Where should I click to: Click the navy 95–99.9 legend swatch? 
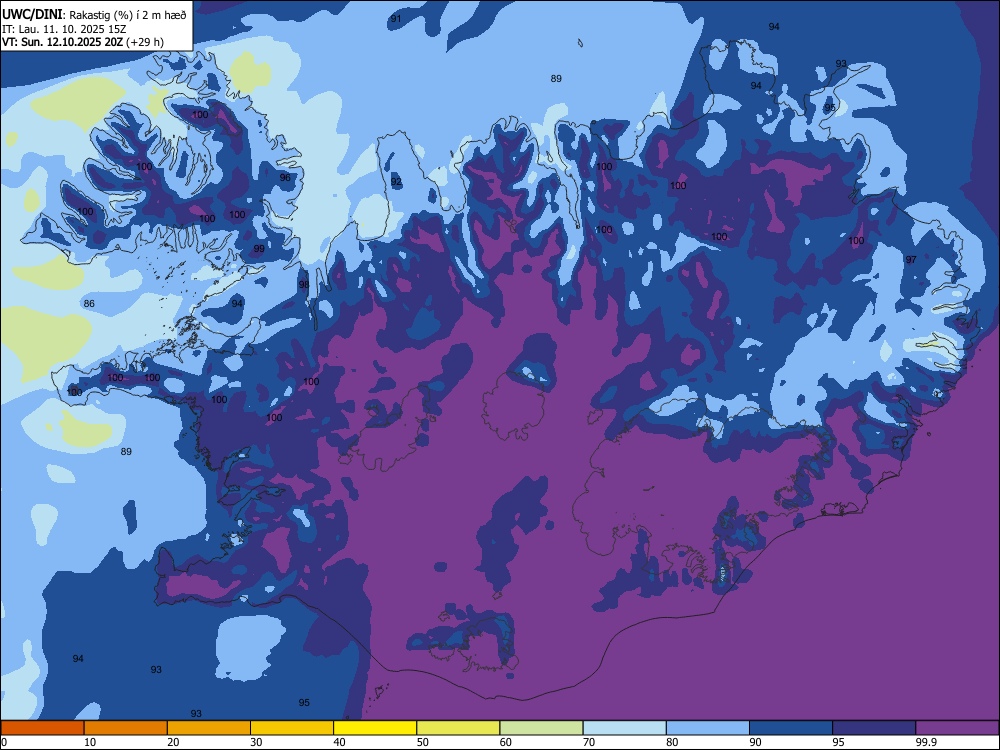point(874,728)
